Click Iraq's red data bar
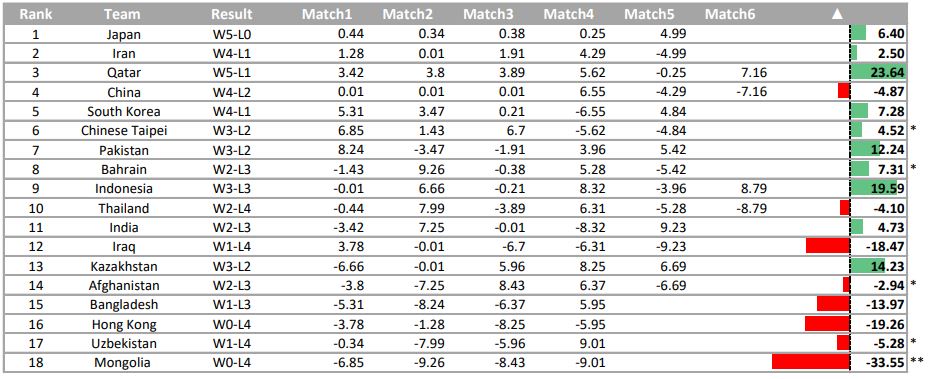This screenshot has height=379, width=929. point(828,246)
